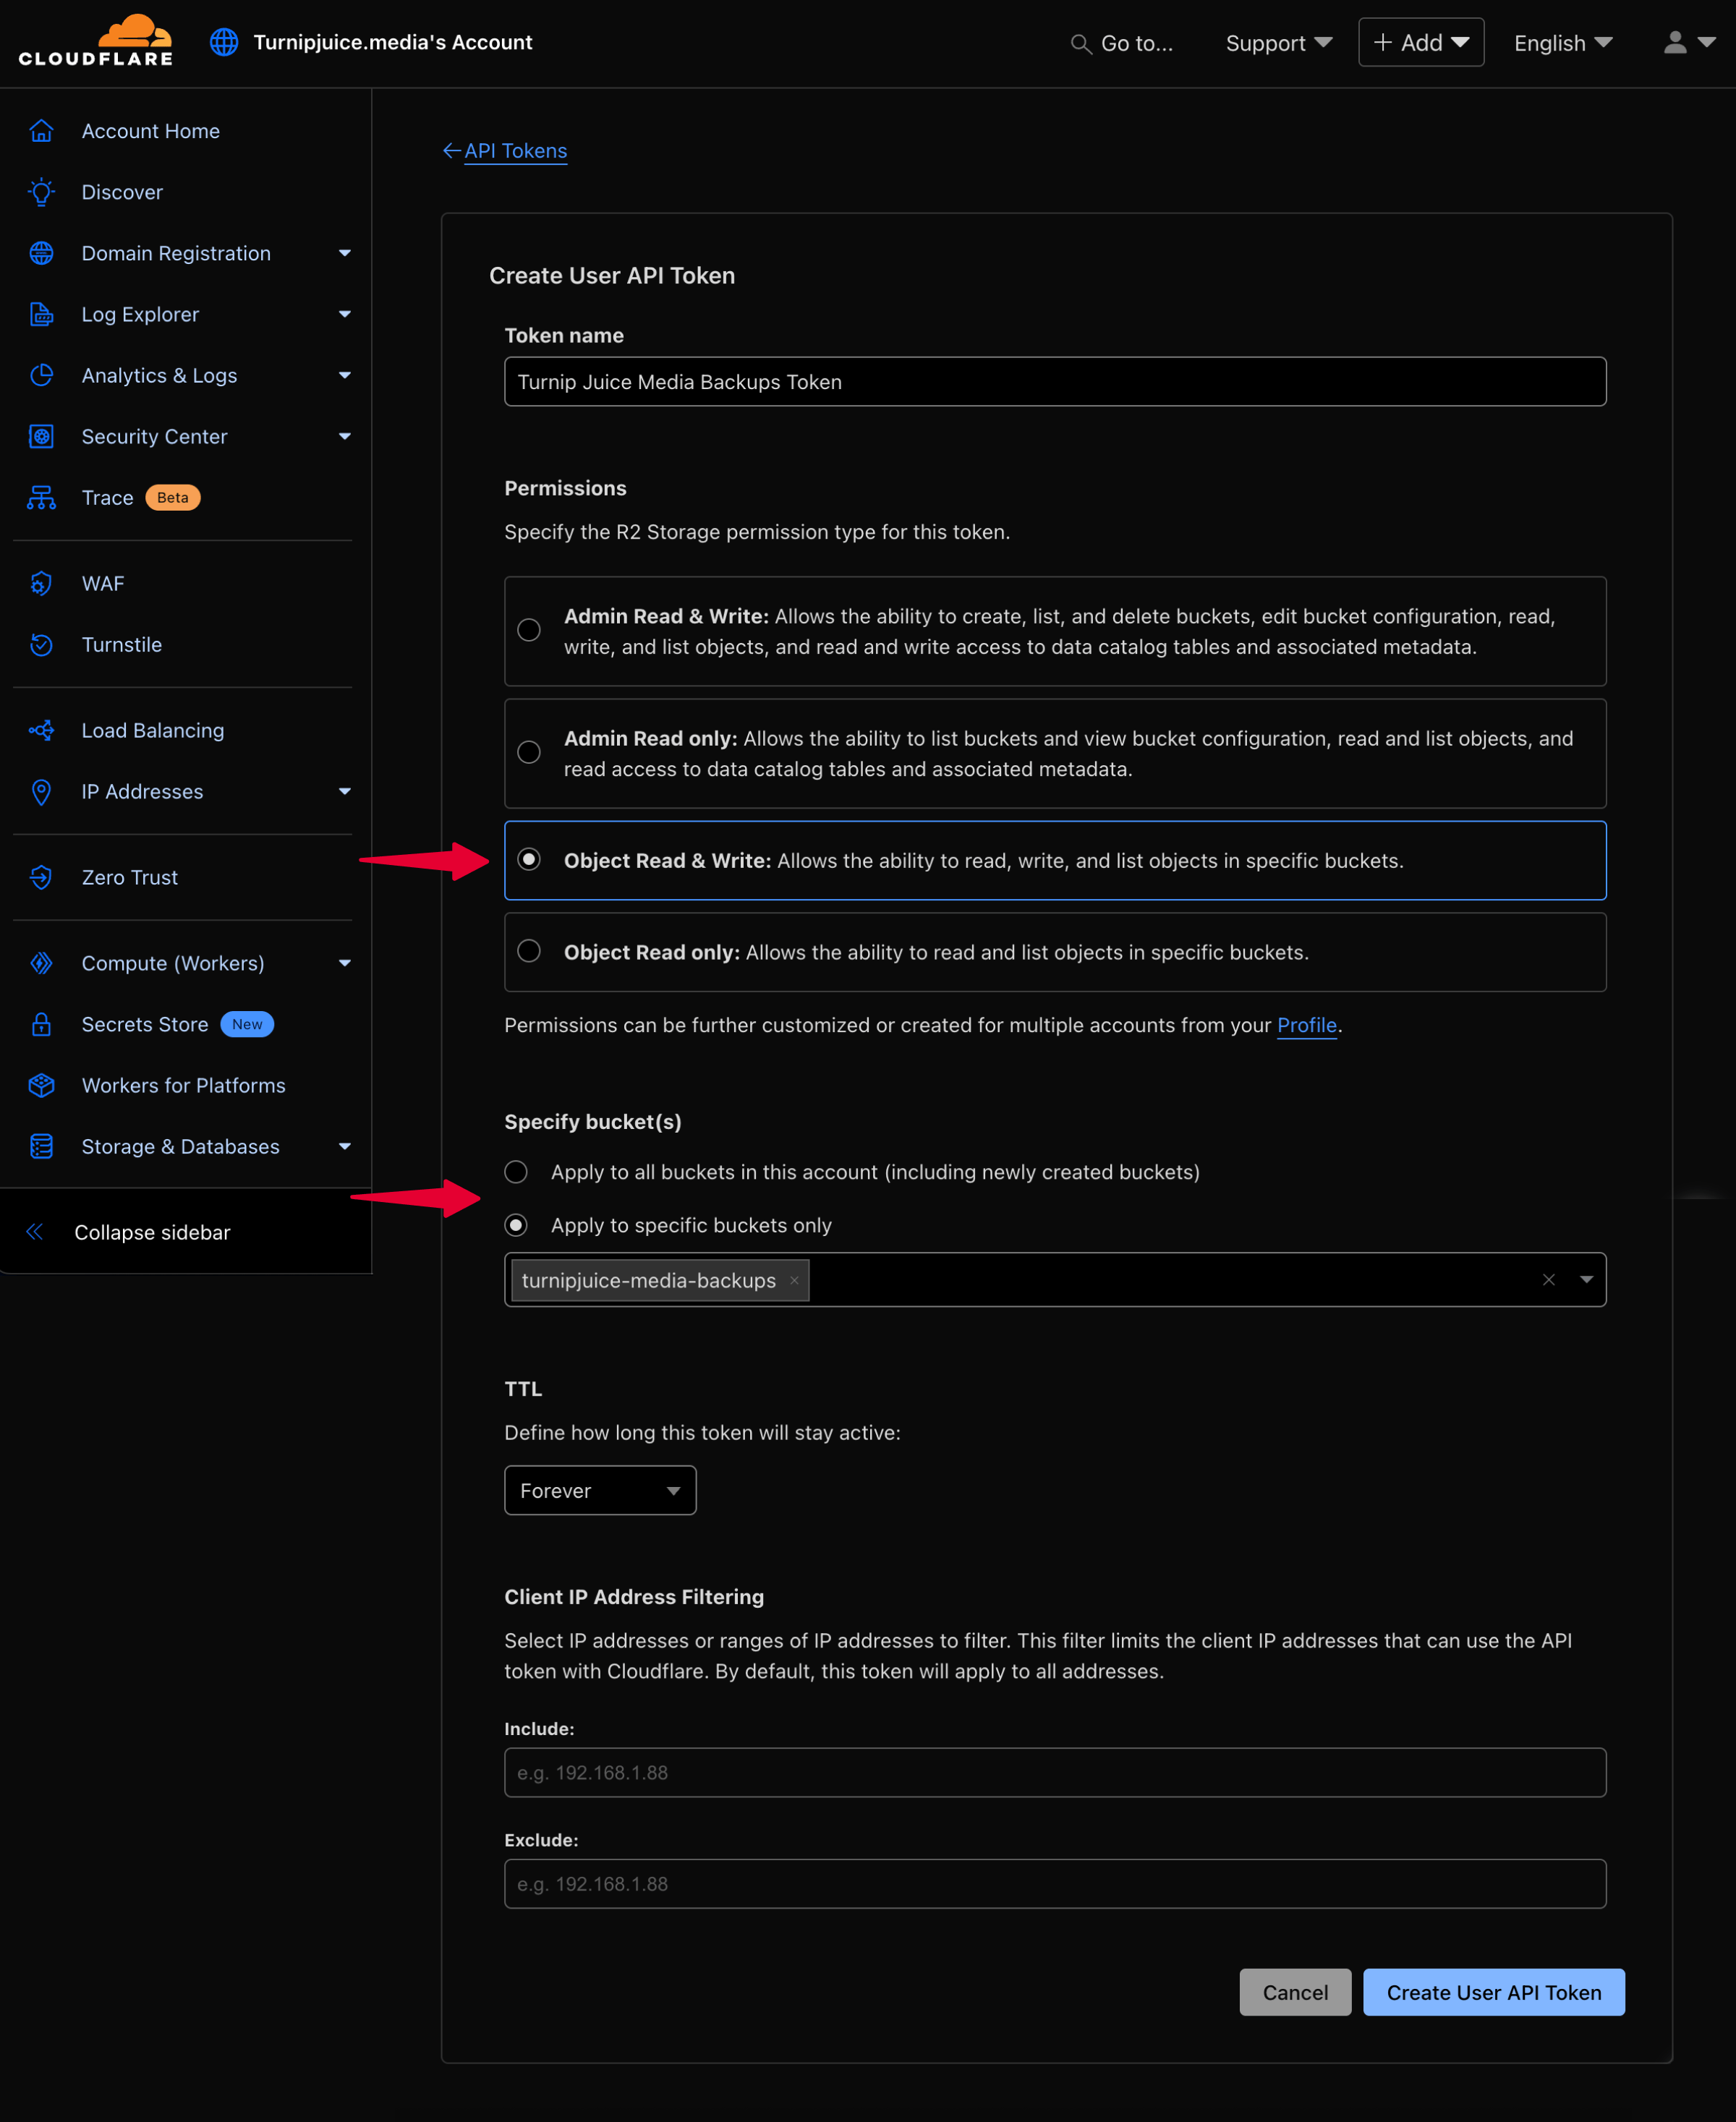This screenshot has height=2122, width=1736.
Task: Open the WAF sidebar item
Action: (103, 583)
